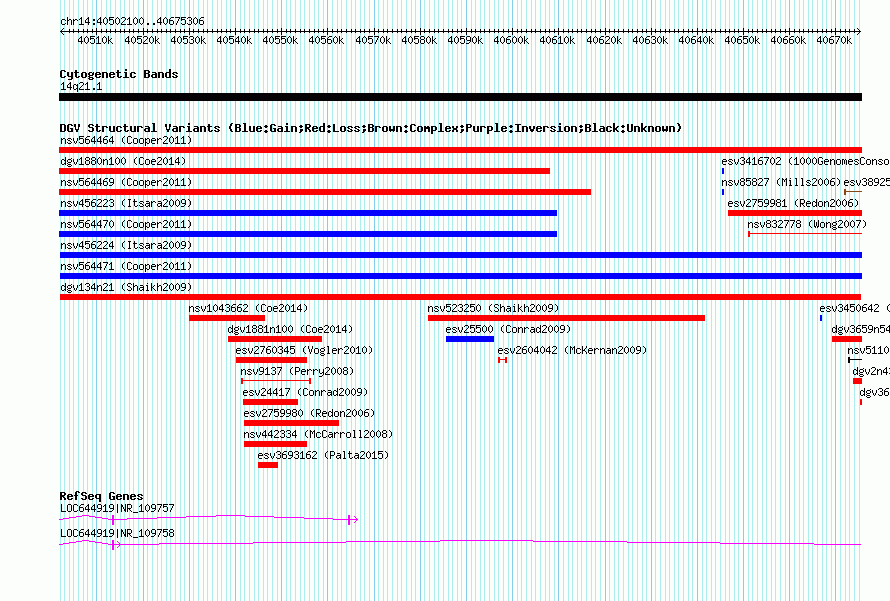Click the nsv564470 (Cooper2011) blue bar
Screen dimensions: 890x601
pyautogui.click(x=308, y=234)
